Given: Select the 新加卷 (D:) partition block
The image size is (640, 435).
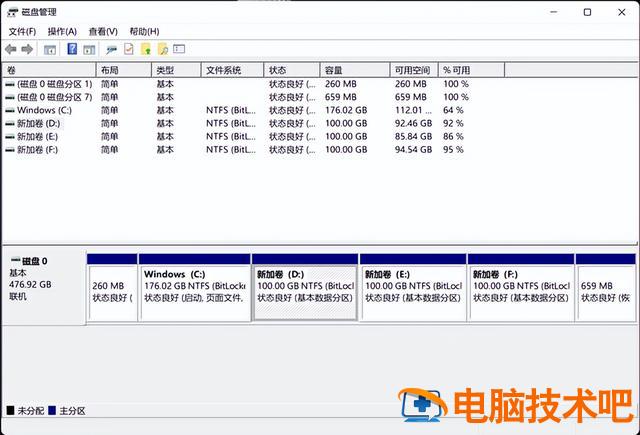Looking at the screenshot, I should [305, 287].
